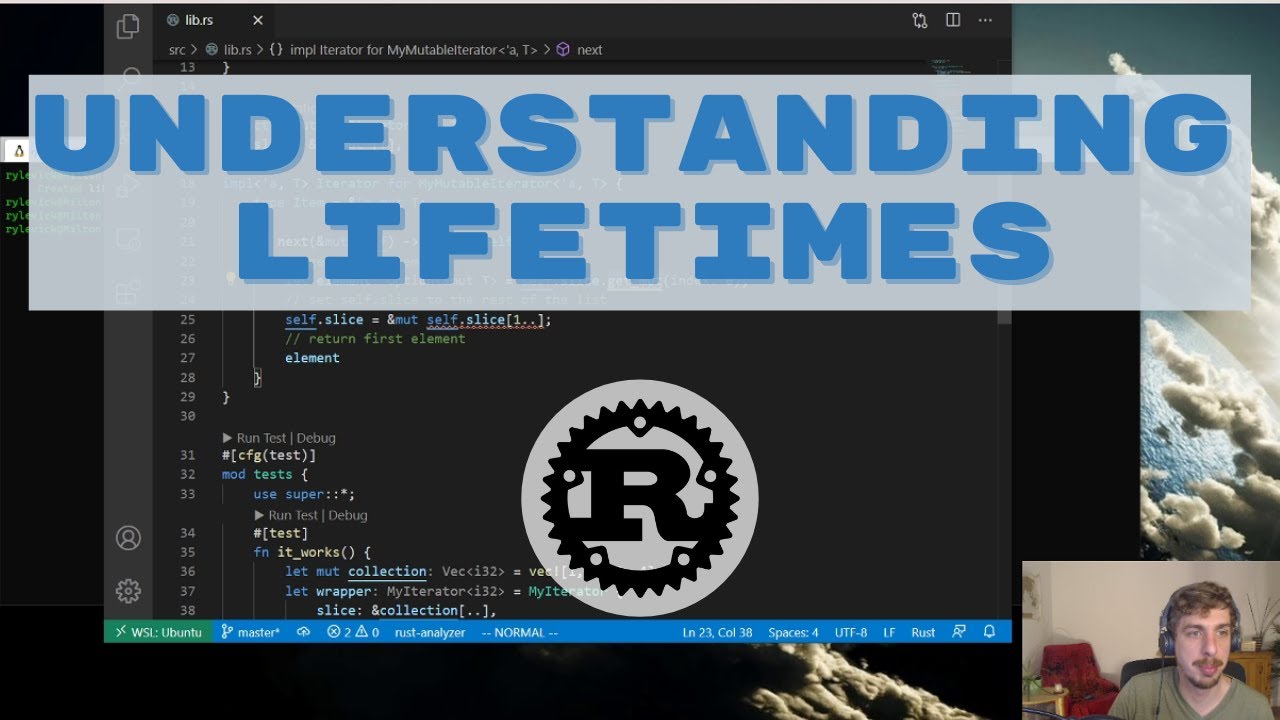Click 'mod tests {' on line 32

coord(265,474)
